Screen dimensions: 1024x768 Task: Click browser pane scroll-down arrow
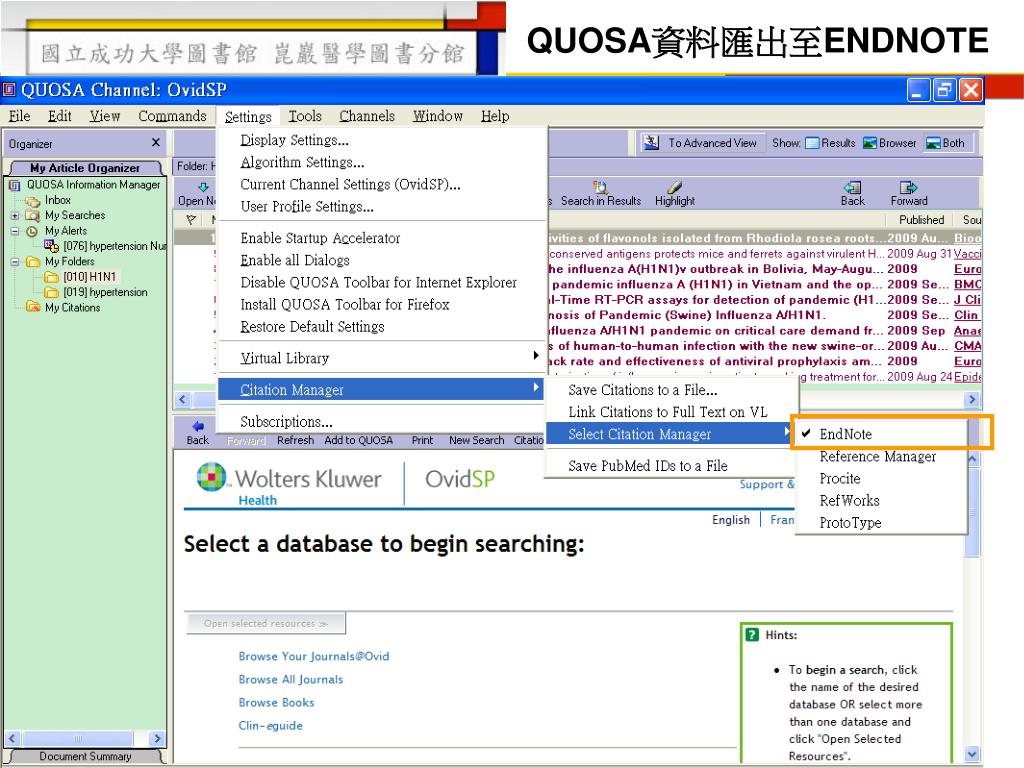(972, 754)
